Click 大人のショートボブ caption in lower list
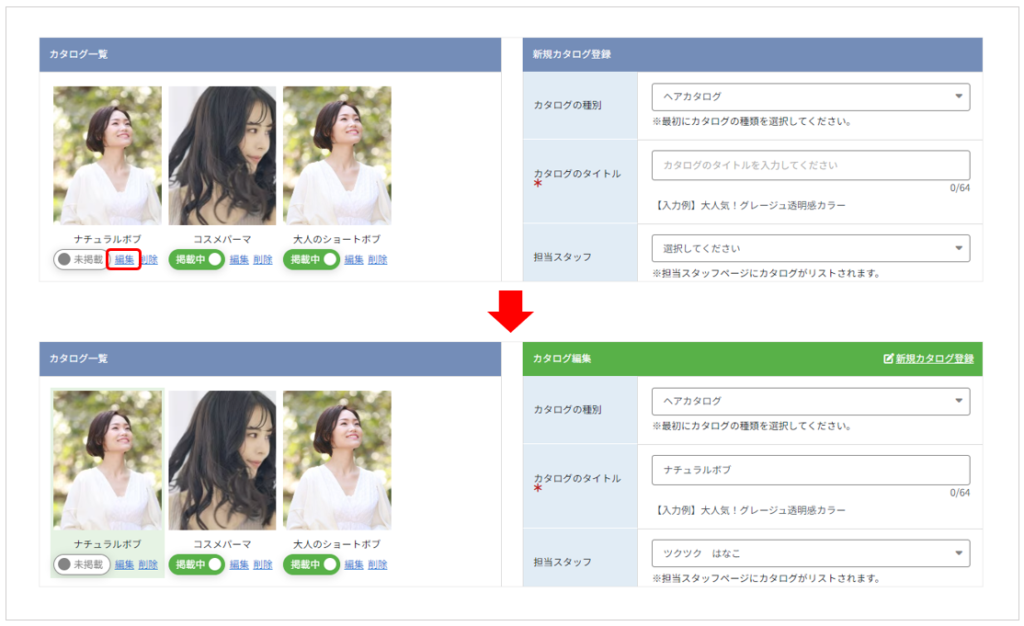 click(x=336, y=544)
